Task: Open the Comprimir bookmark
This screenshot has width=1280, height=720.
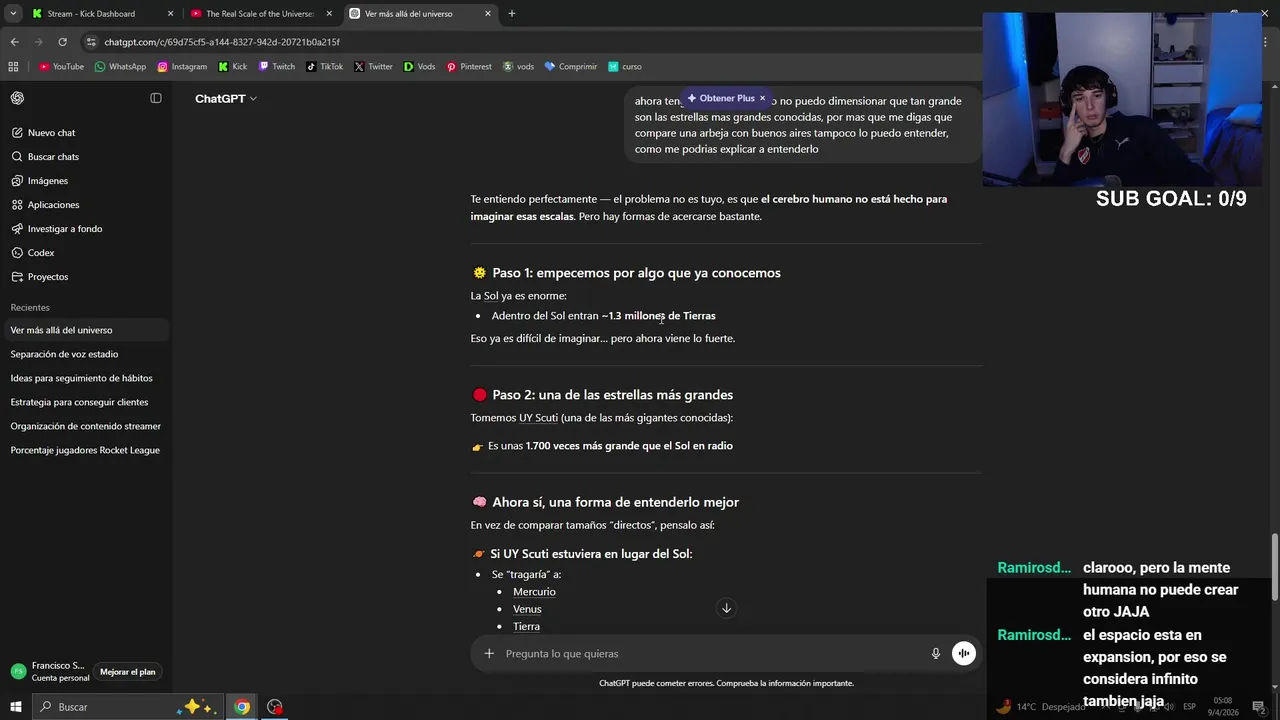Action: point(571,67)
